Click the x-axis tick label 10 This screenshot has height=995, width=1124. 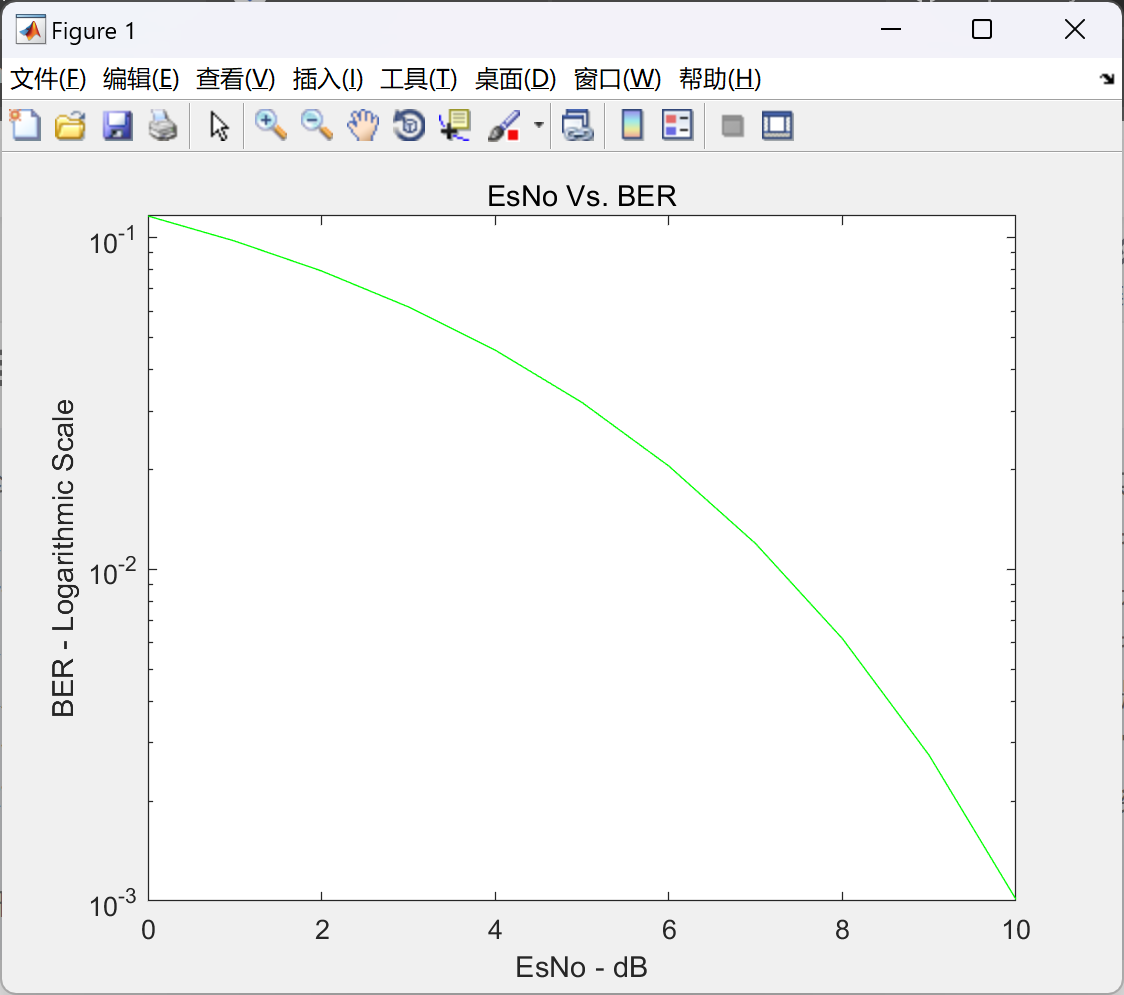click(x=1016, y=930)
